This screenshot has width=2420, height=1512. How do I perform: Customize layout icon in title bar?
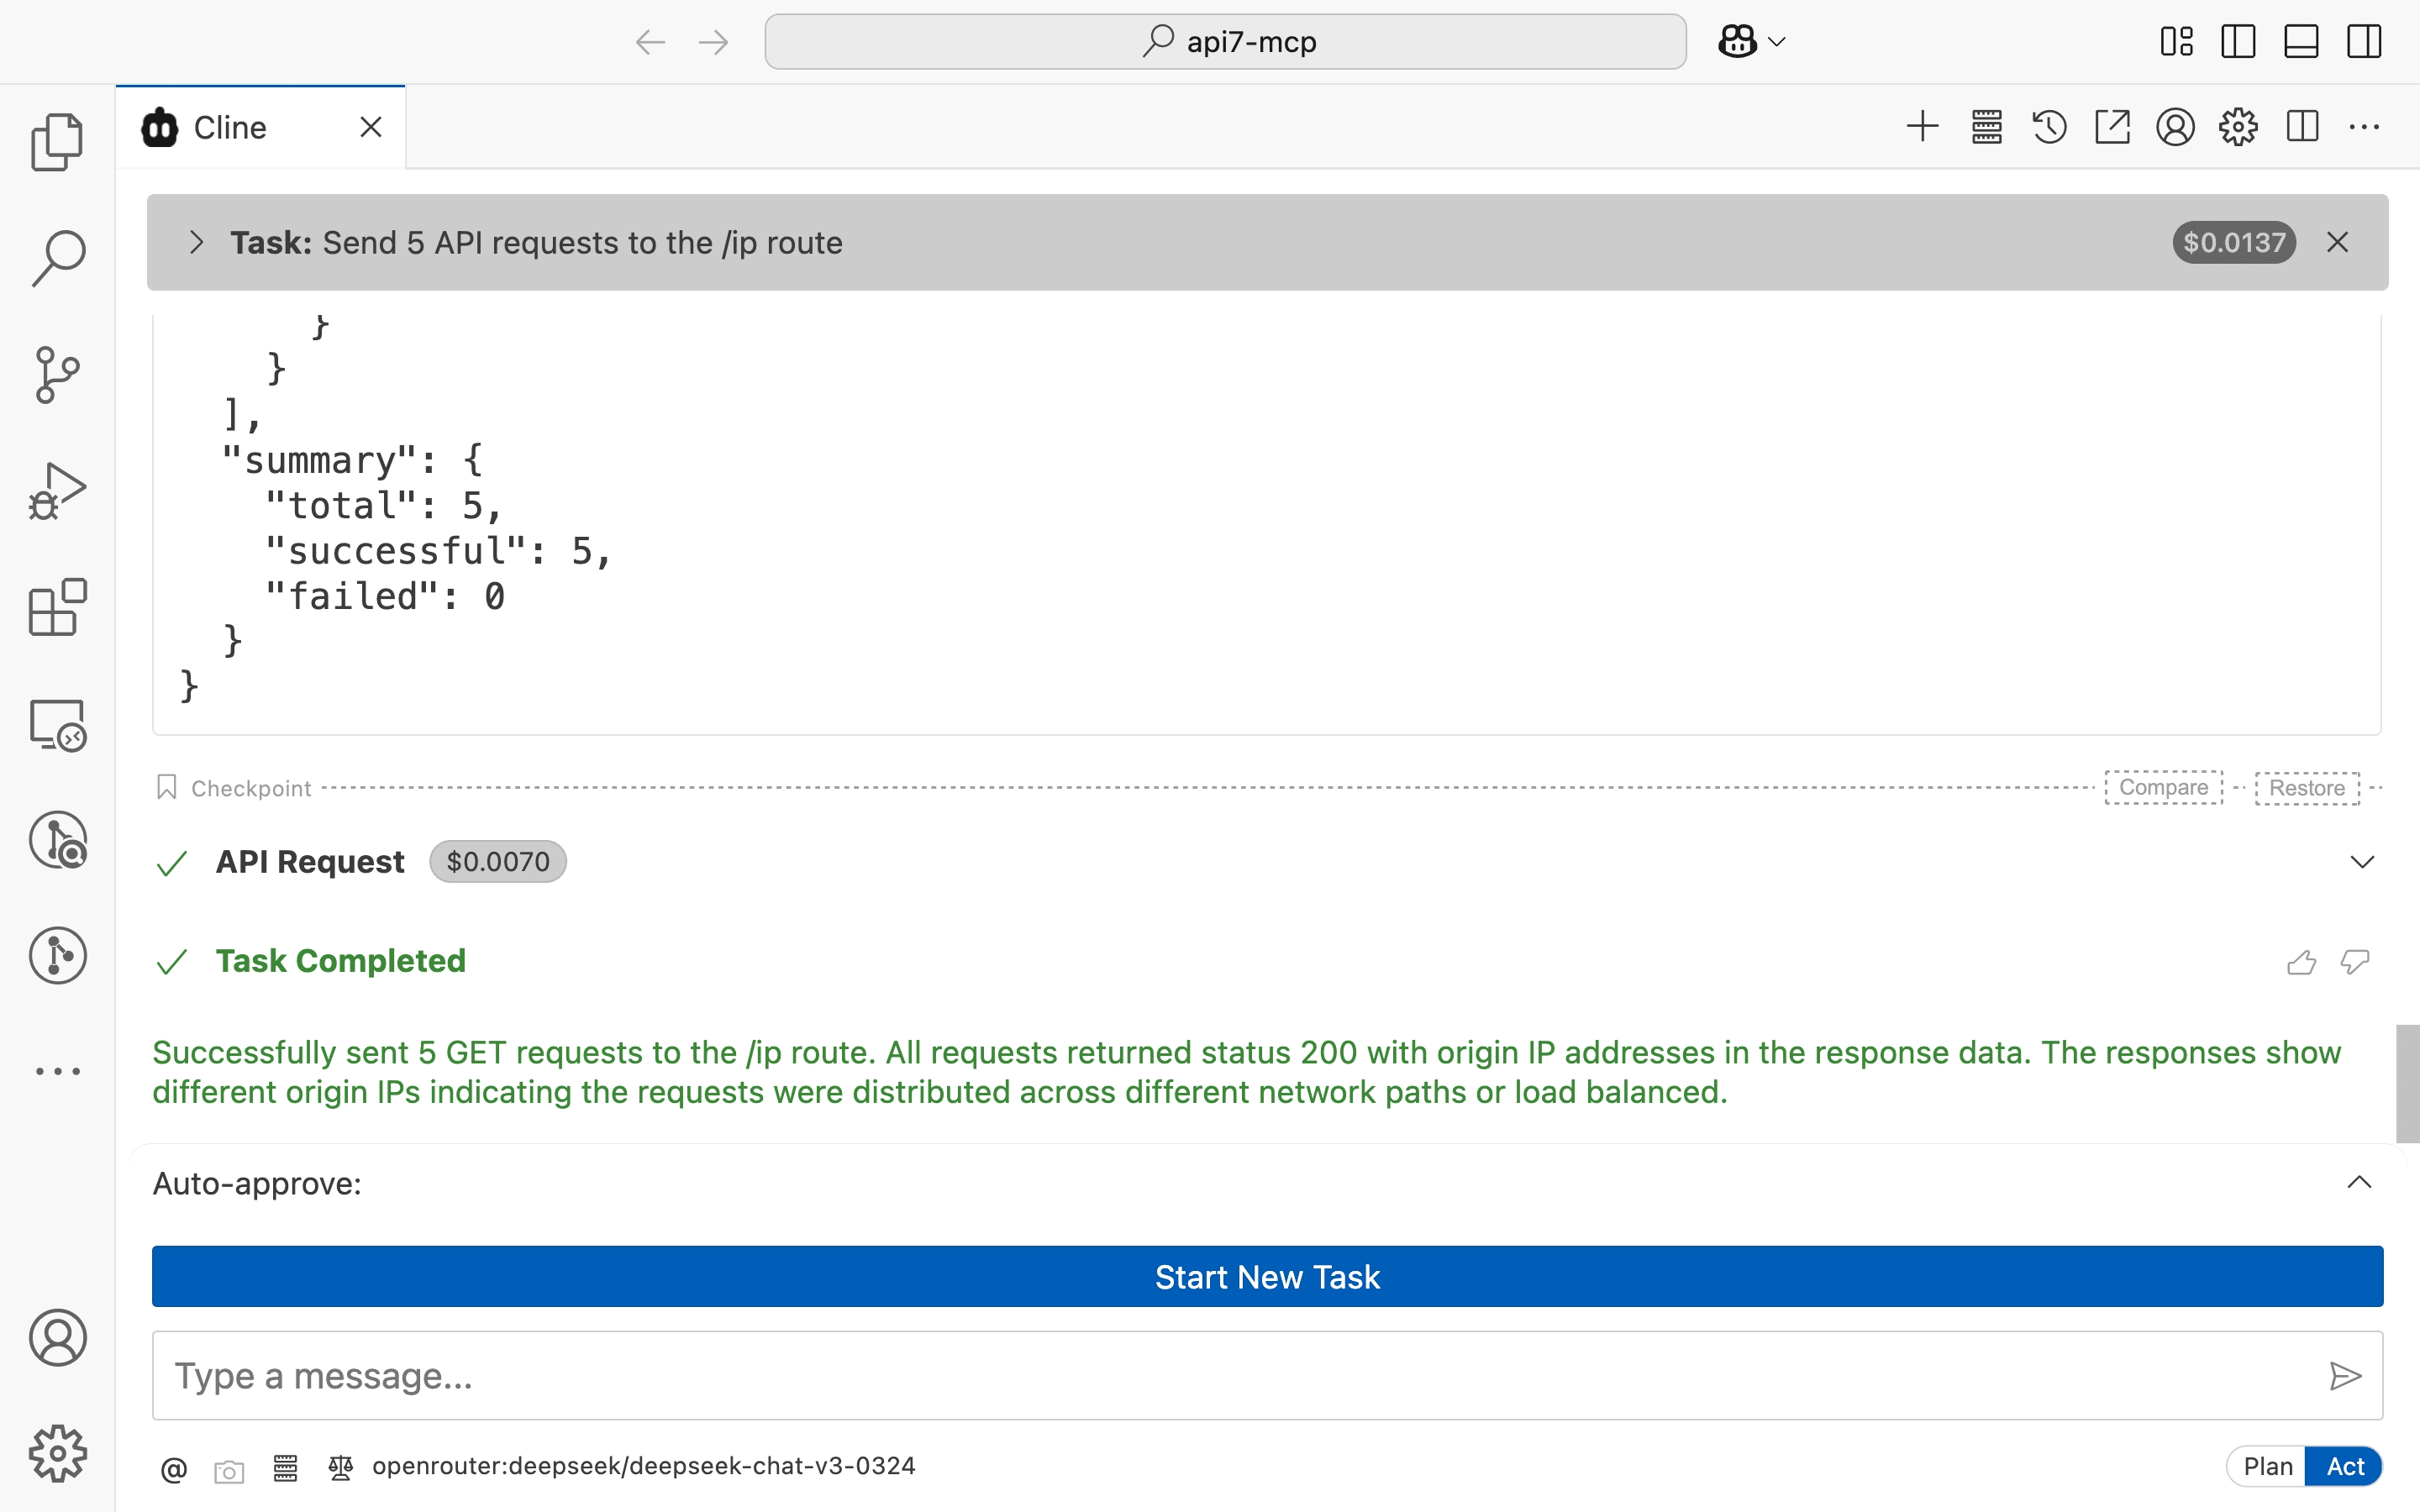pyautogui.click(x=2176, y=41)
